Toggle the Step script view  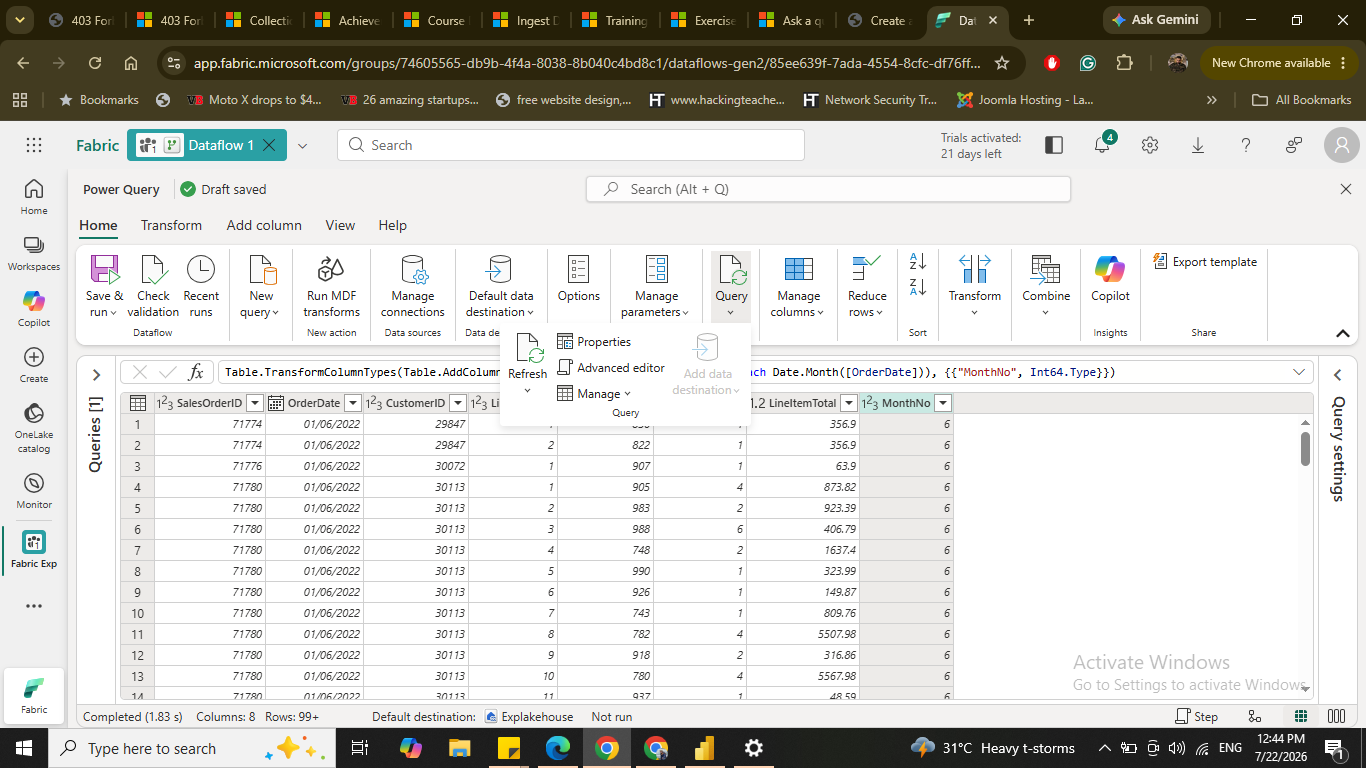click(1197, 716)
